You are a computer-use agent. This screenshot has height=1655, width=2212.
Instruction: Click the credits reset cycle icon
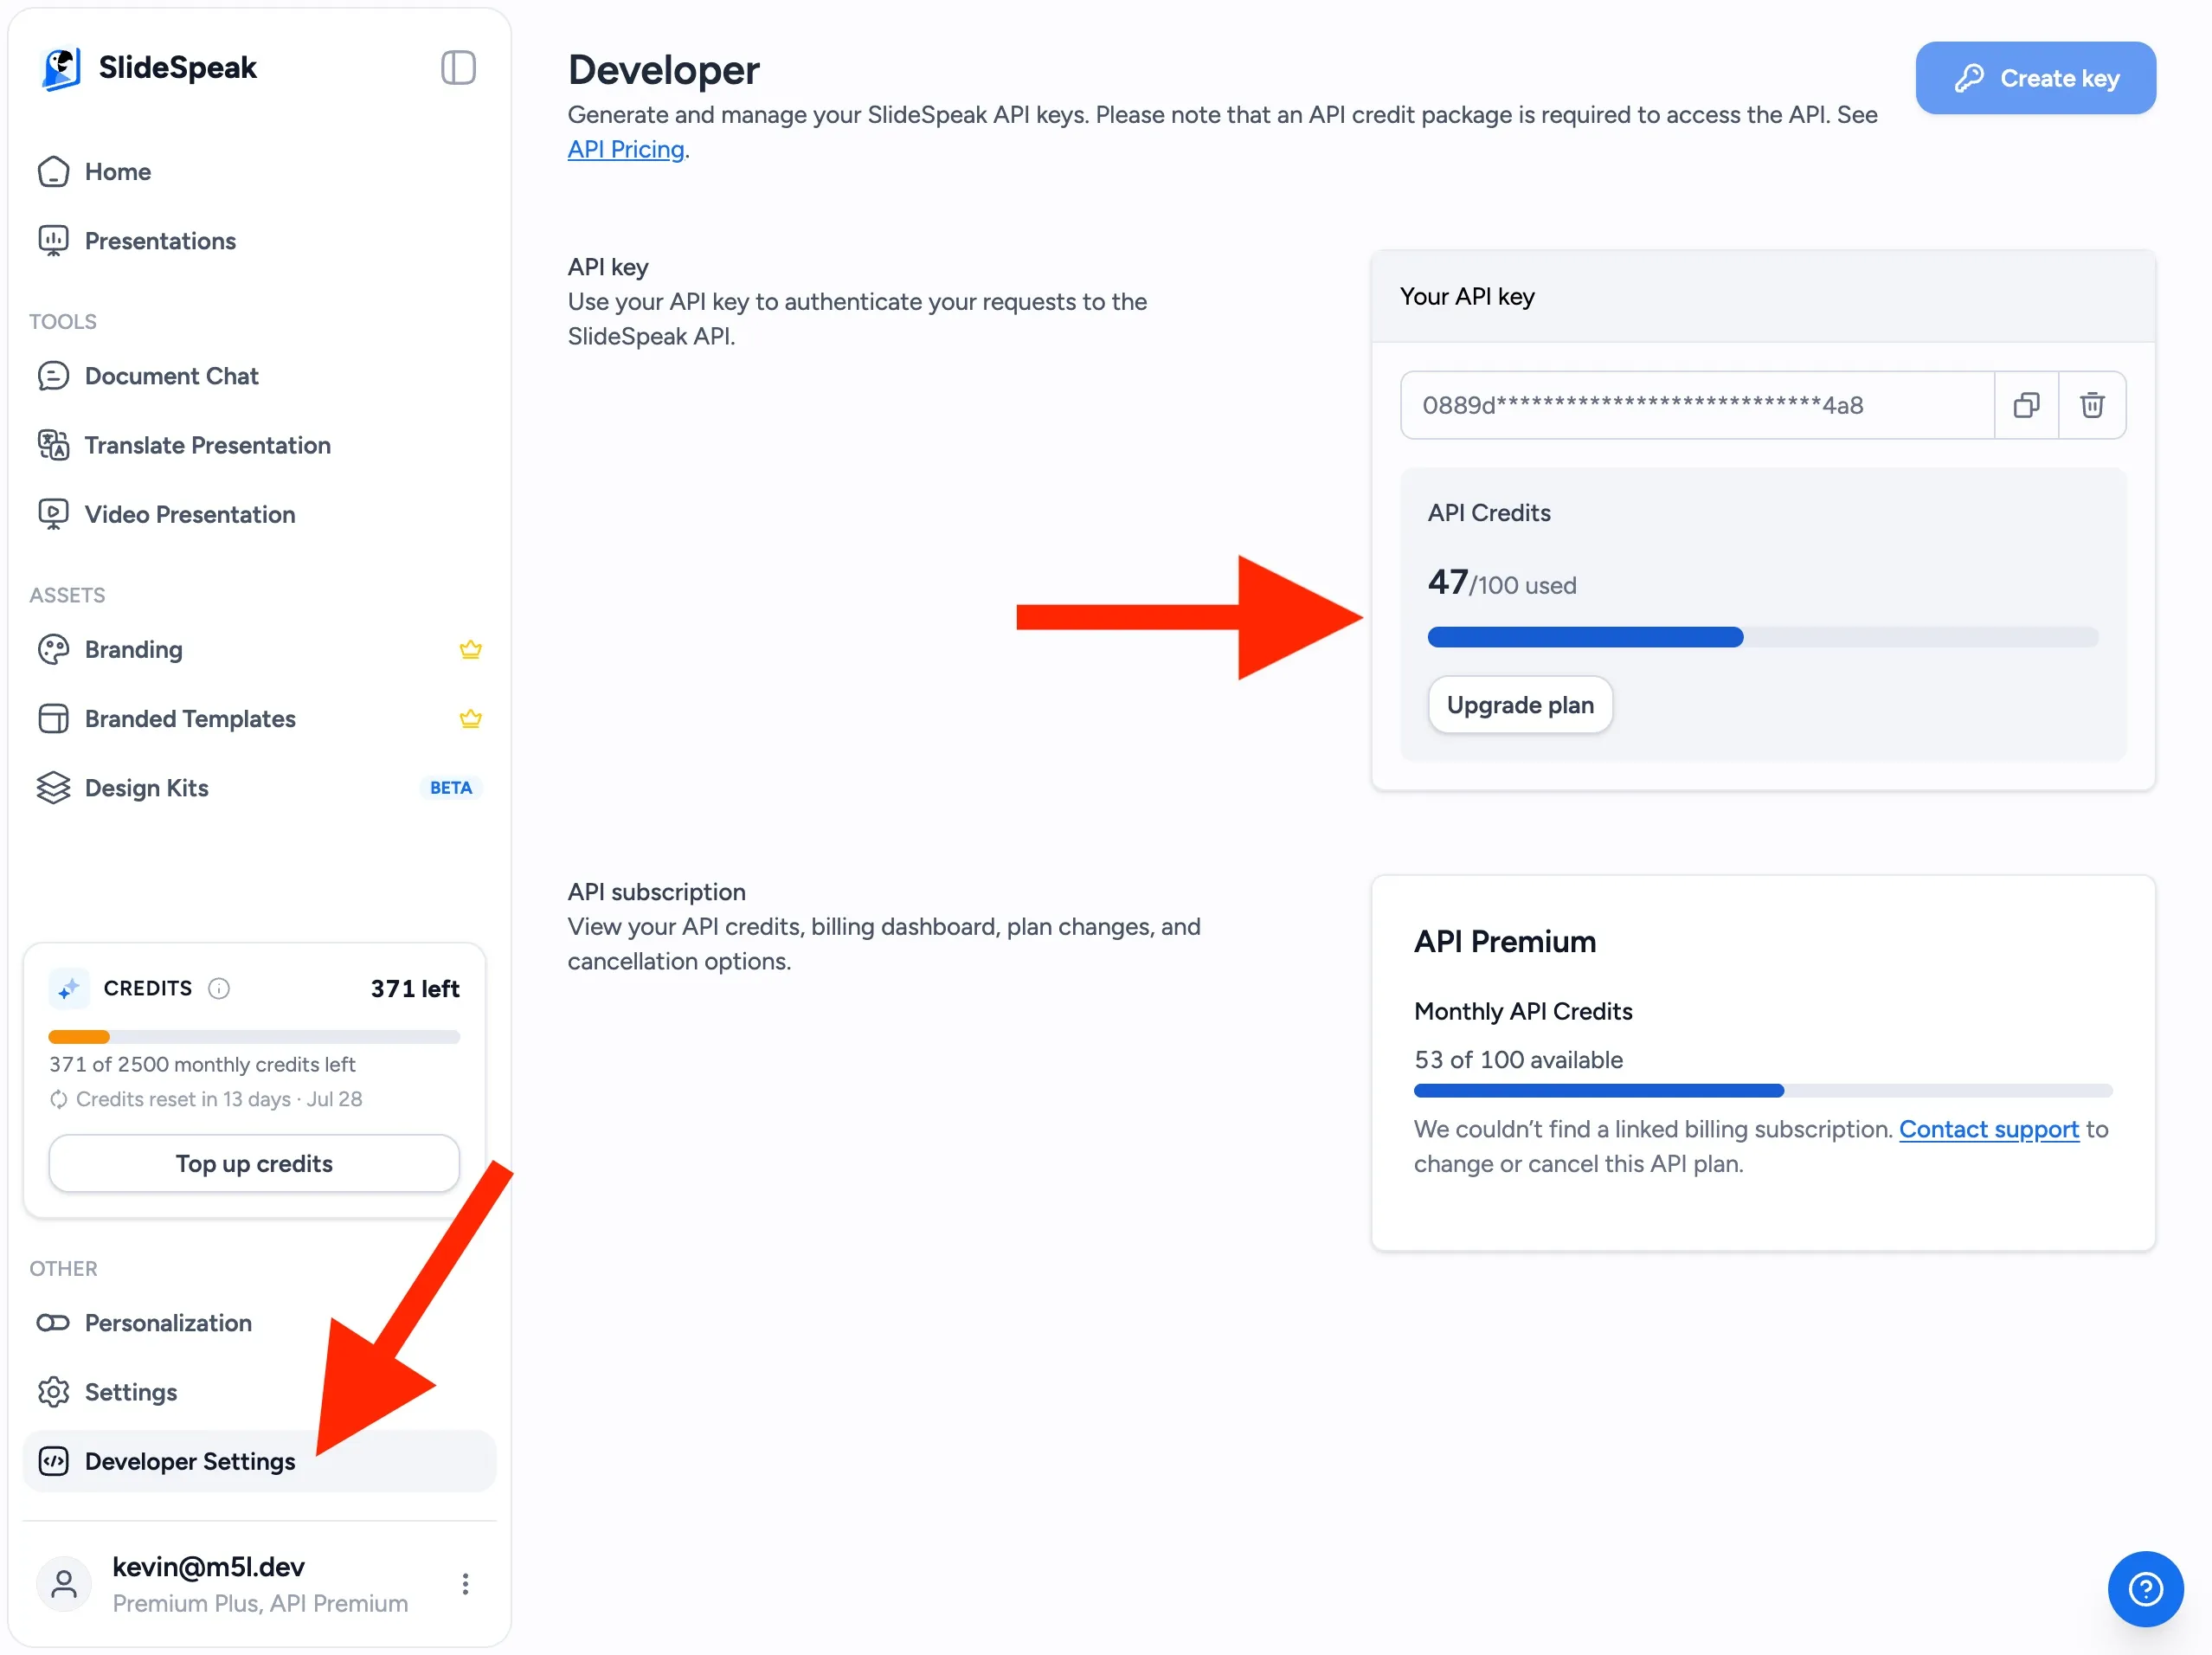coord(58,1099)
